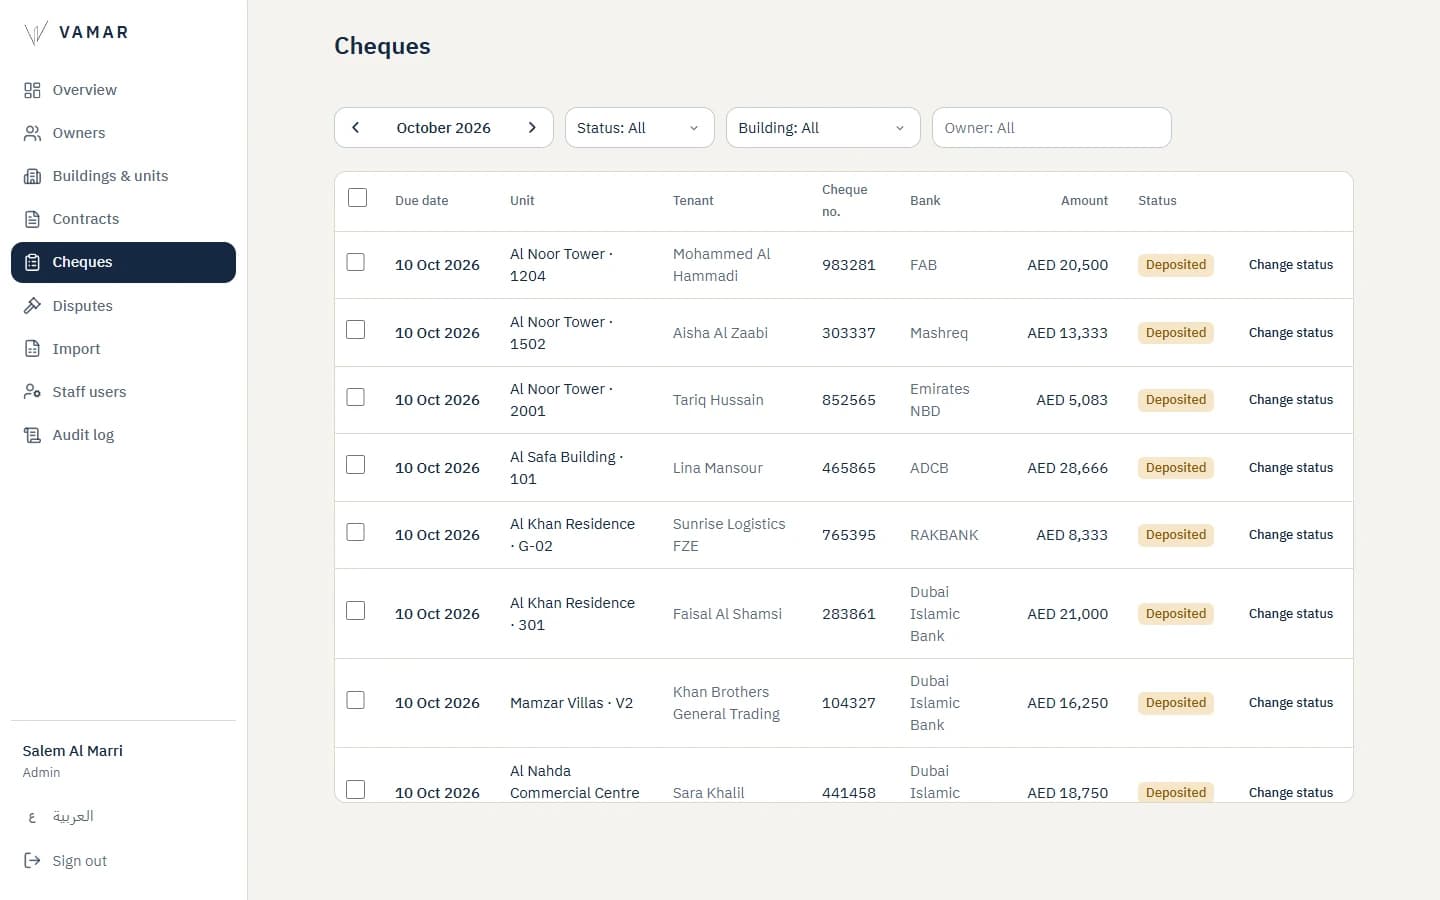Go to next month with right chevron

point(532,128)
